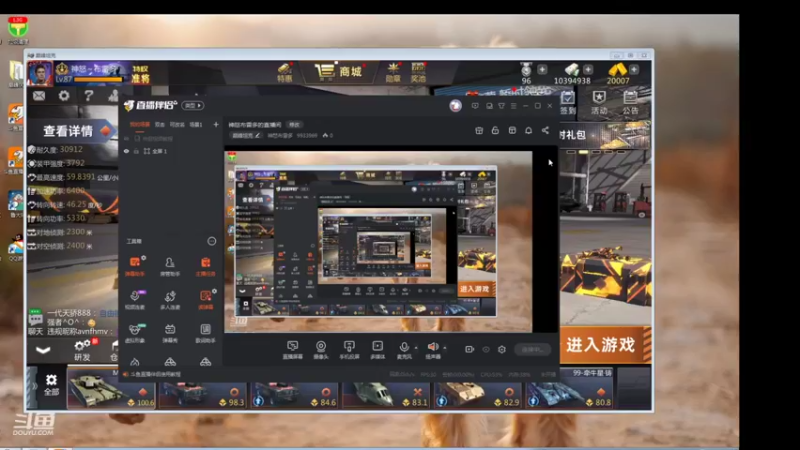Mute the microphone in the streaming toolbar
The height and width of the screenshot is (450, 800).
(x=404, y=349)
